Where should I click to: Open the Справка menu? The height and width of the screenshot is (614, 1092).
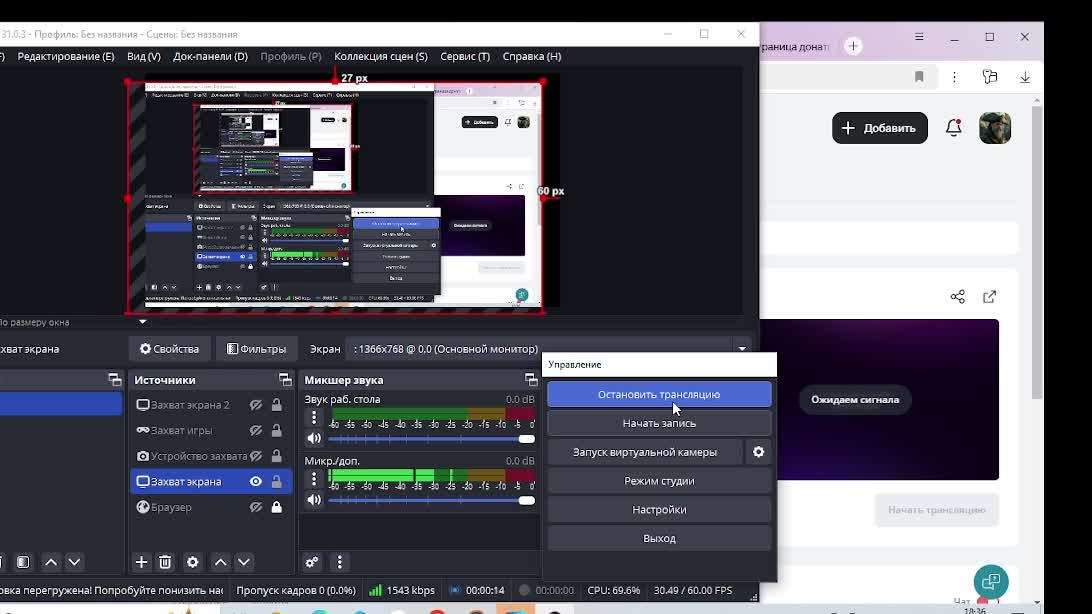532,56
